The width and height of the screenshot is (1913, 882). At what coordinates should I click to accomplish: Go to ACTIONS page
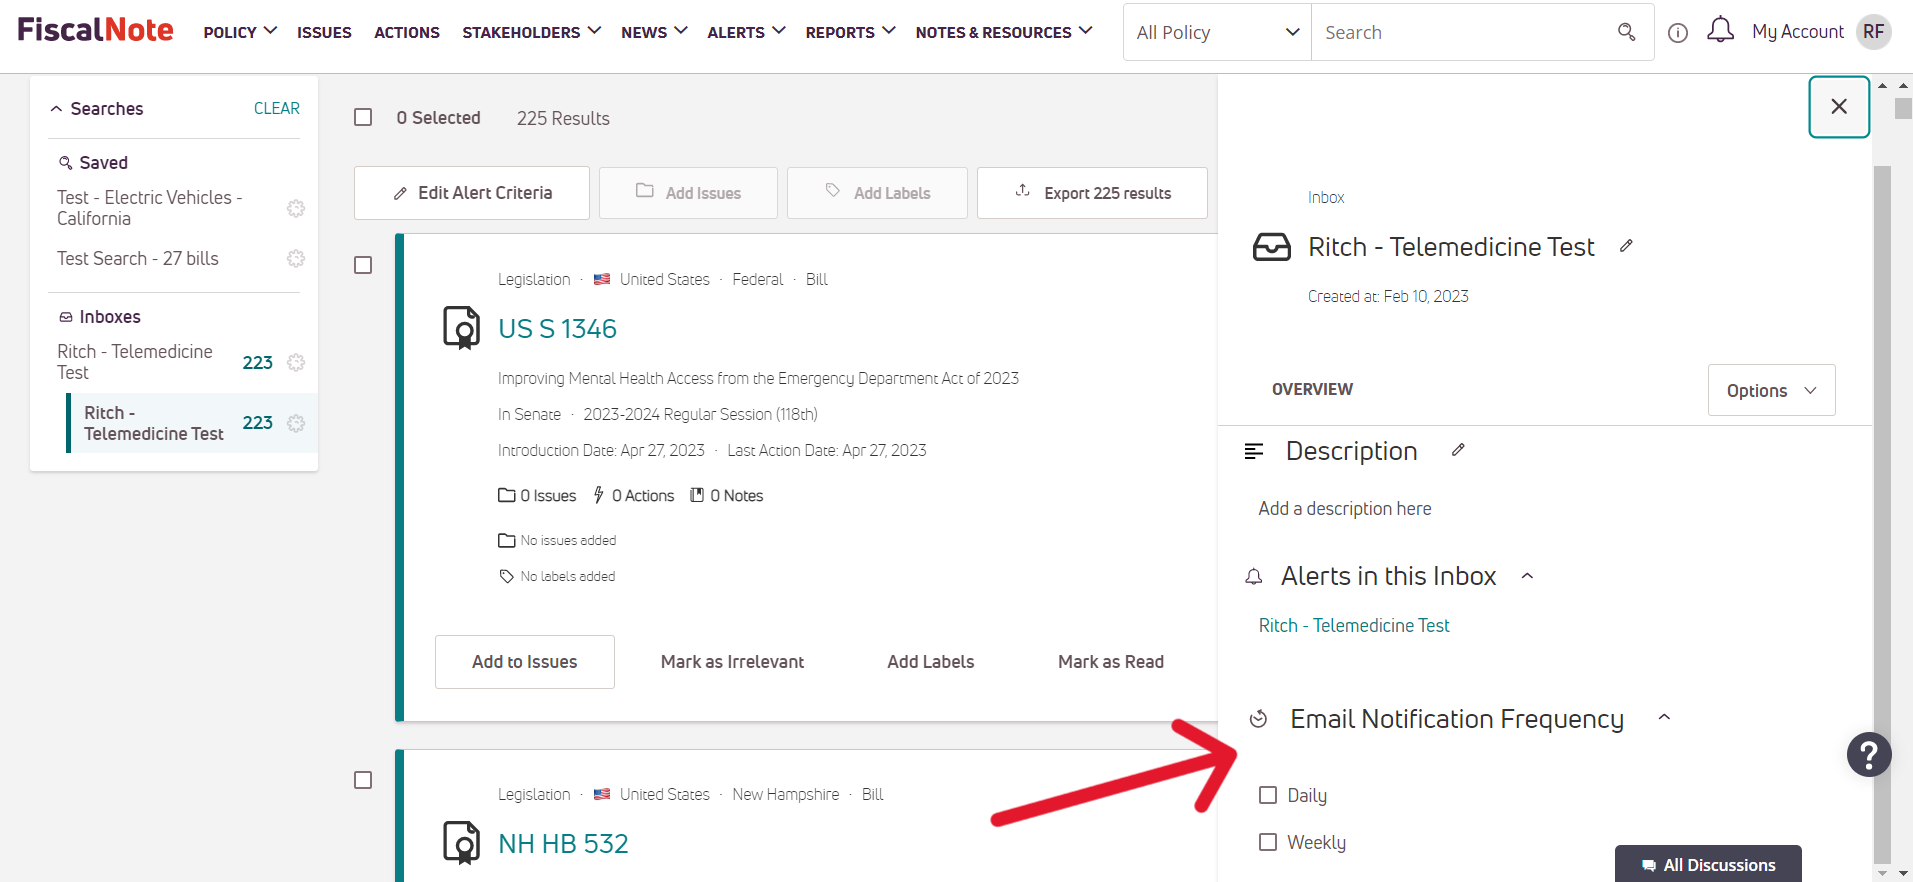(407, 32)
